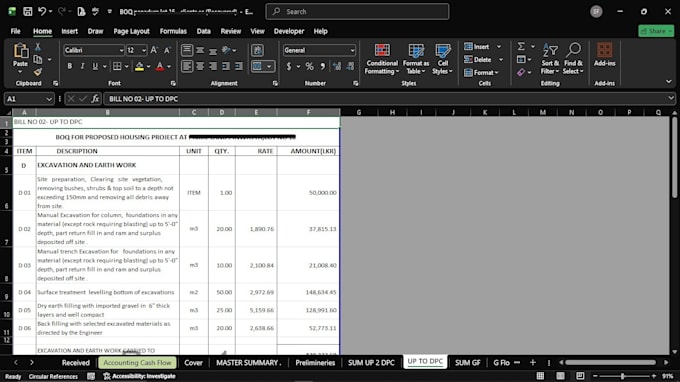Viewport: 680px width, 382px height.
Task: Click the Format Painter brush icon
Action: tap(38, 72)
